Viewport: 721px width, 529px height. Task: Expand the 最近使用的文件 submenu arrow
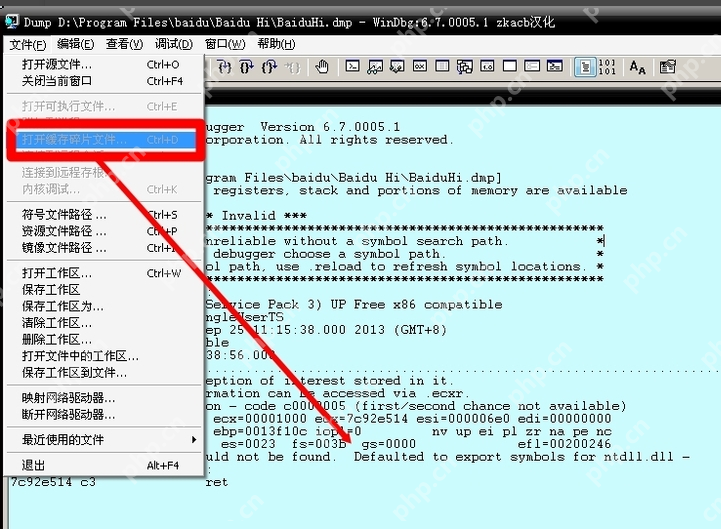[x=194, y=440]
